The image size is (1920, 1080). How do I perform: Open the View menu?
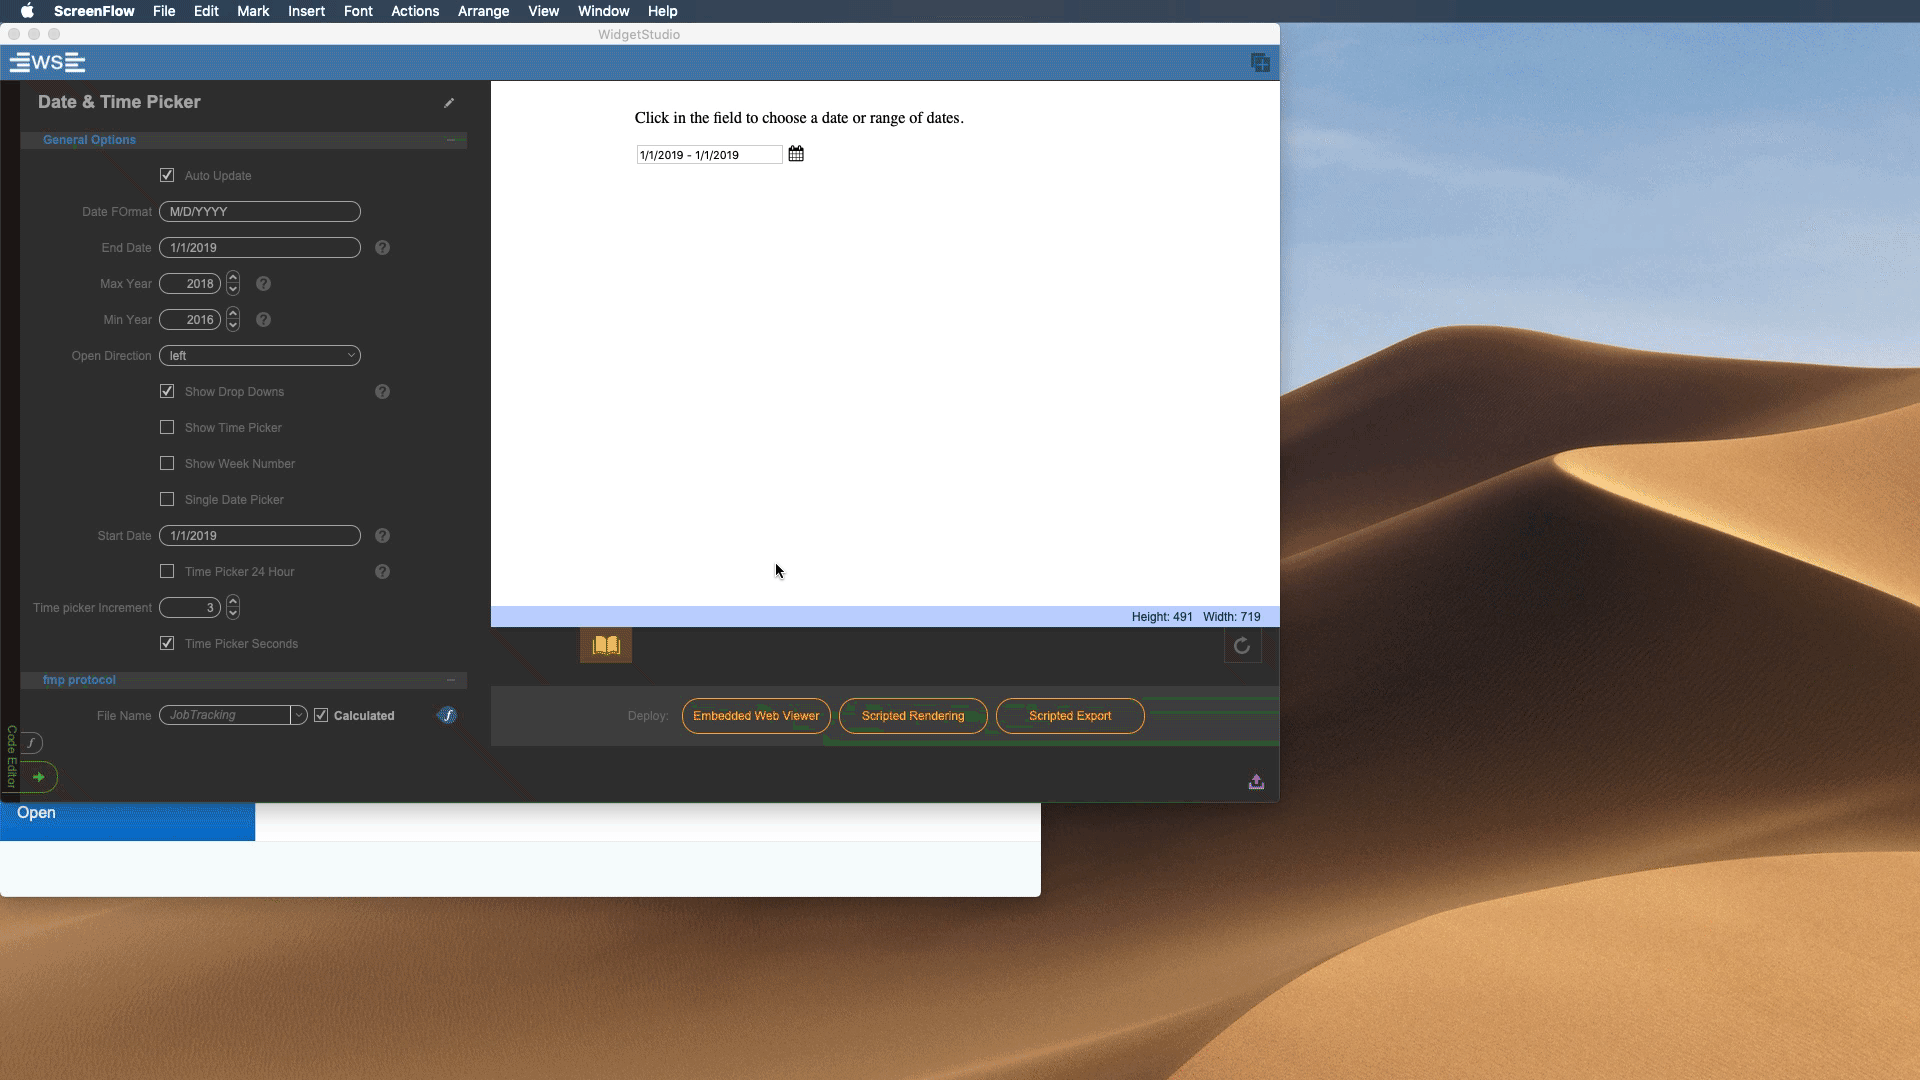(x=543, y=11)
